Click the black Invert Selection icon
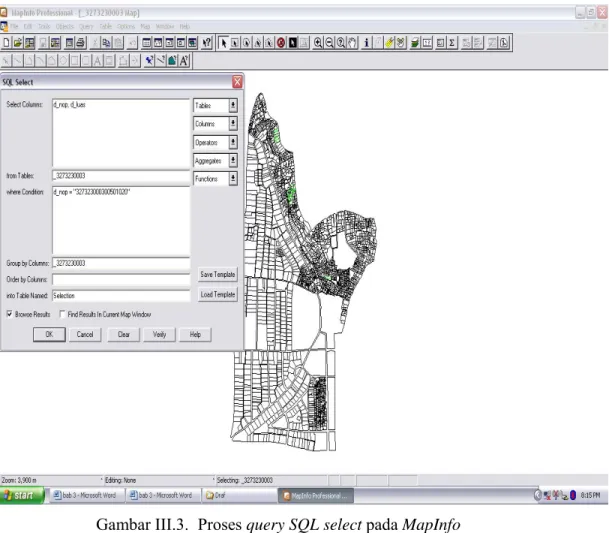This screenshot has width=609, height=533. coord(292,42)
